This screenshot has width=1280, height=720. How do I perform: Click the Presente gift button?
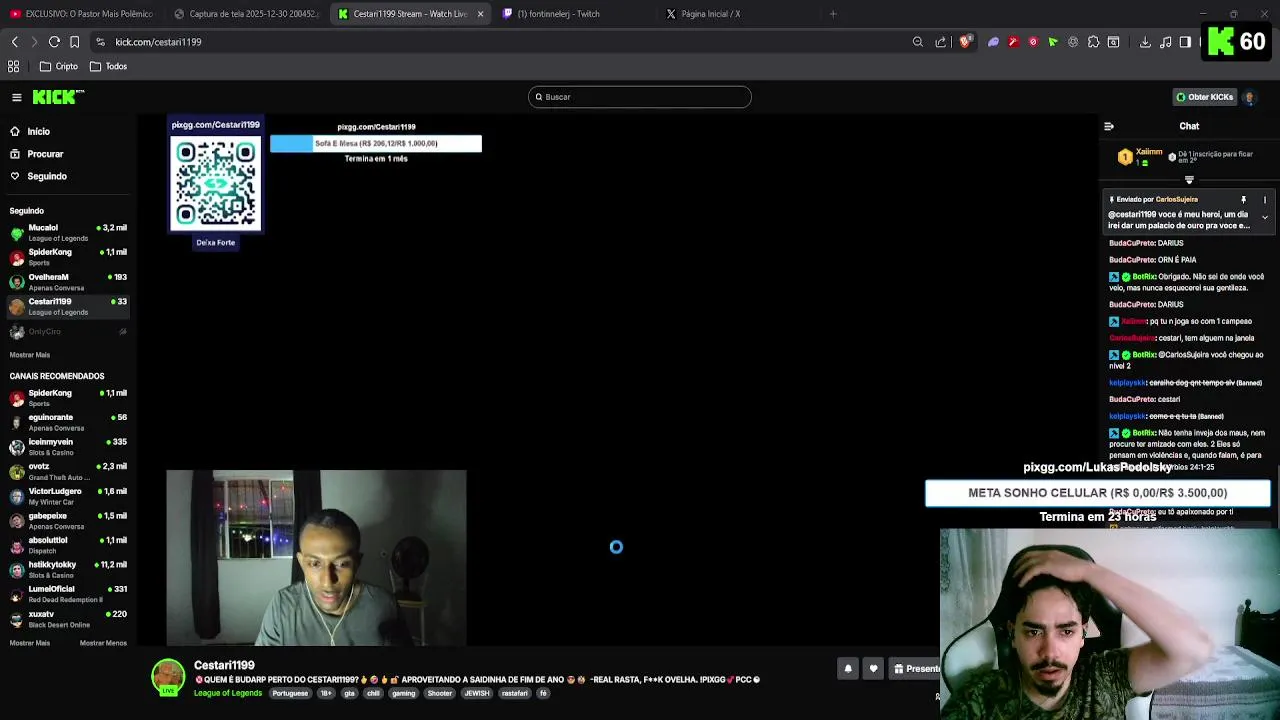pyautogui.click(x=915, y=669)
